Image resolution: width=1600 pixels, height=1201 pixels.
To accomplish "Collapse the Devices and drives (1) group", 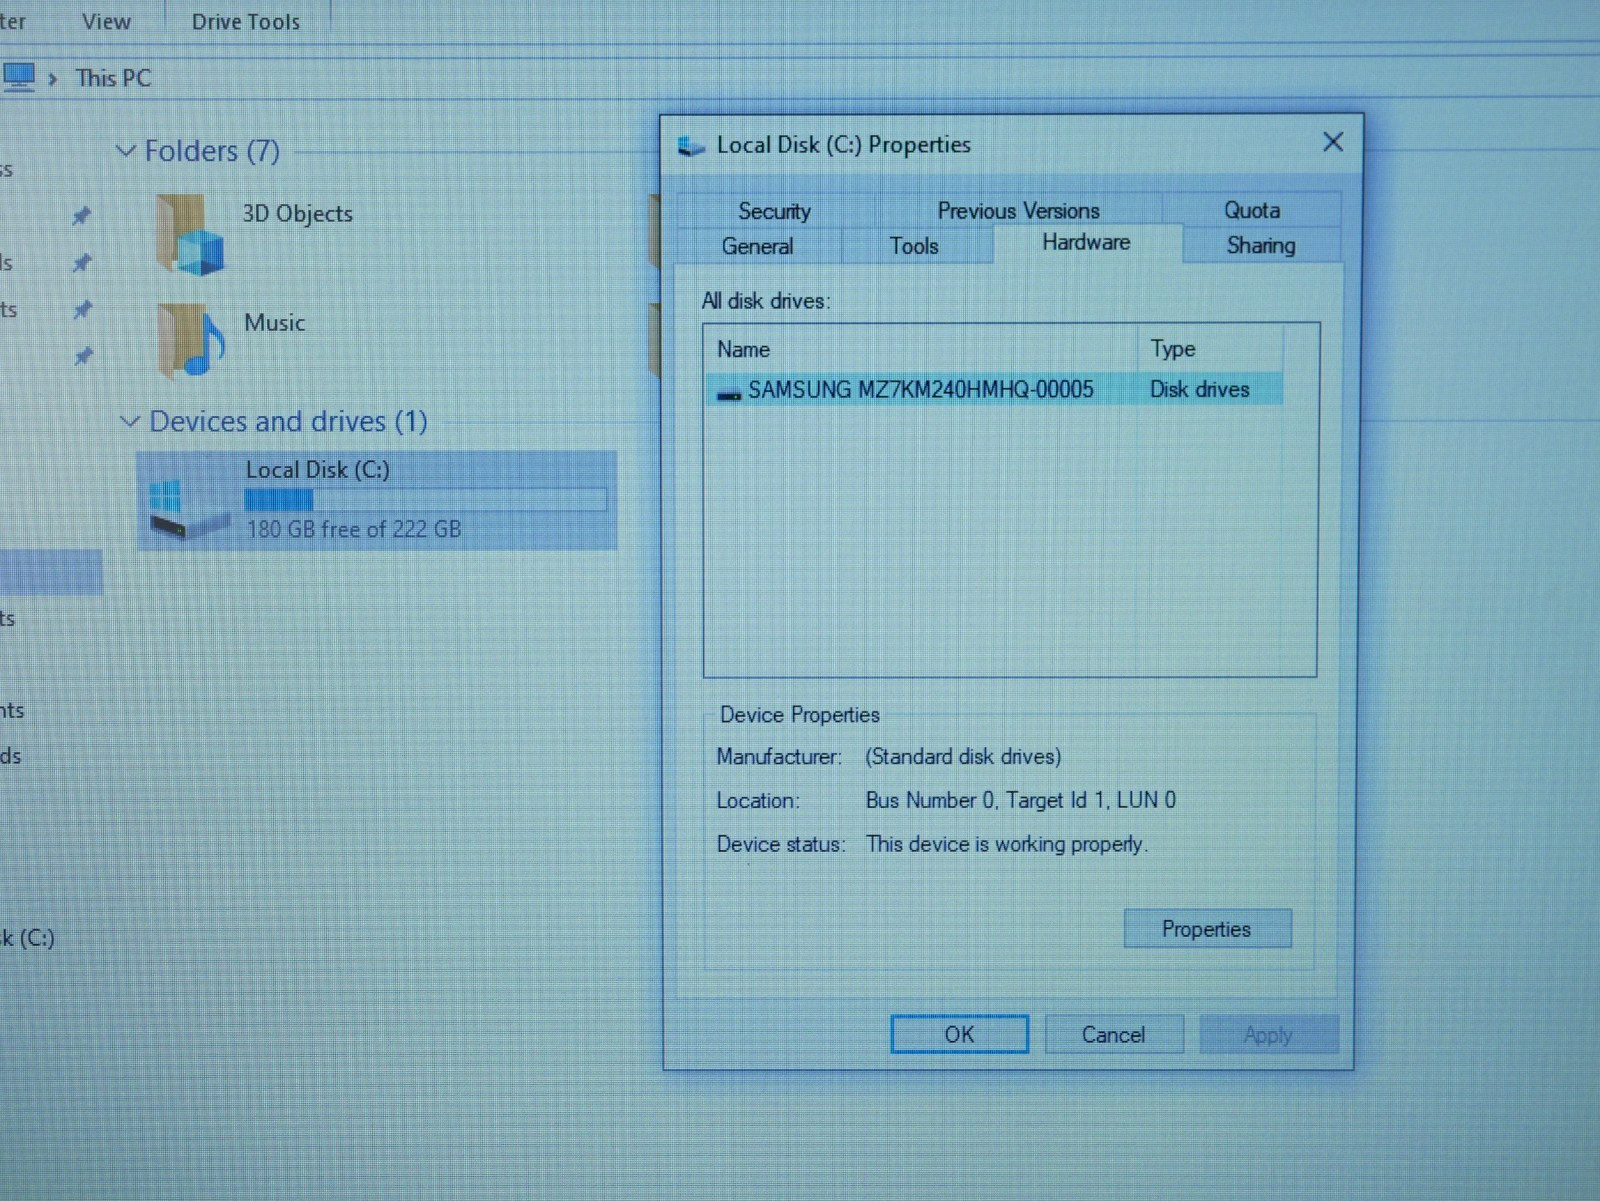I will [129, 421].
